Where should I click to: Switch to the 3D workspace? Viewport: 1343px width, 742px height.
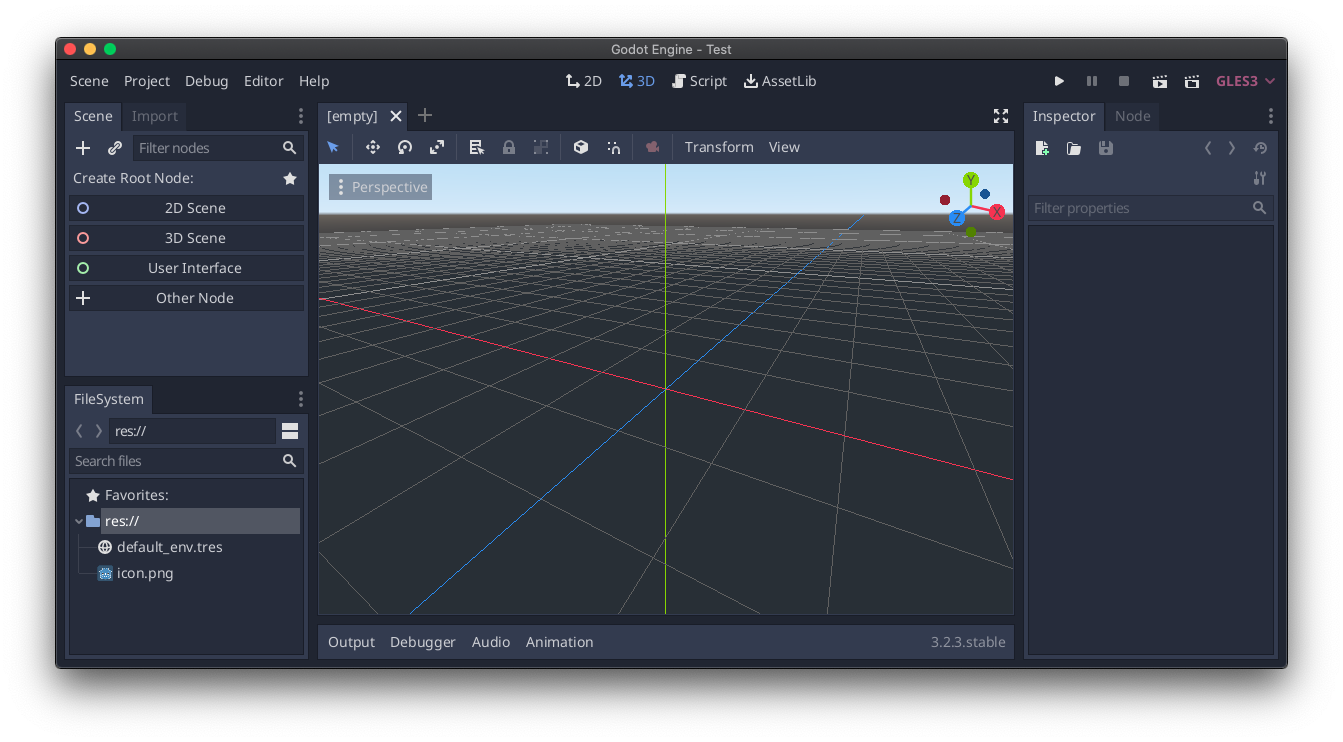(x=637, y=81)
